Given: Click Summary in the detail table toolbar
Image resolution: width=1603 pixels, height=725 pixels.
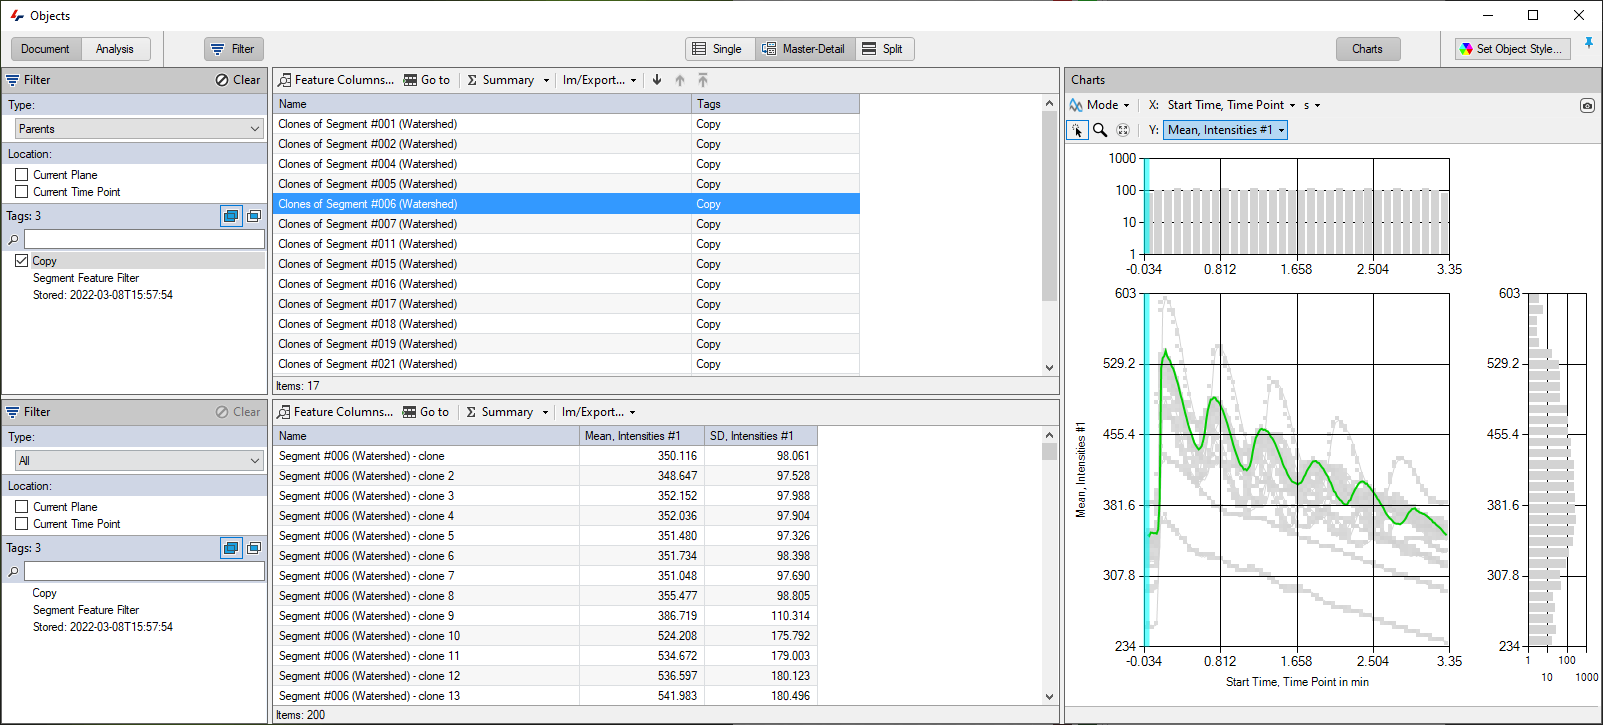Looking at the screenshot, I should click(499, 412).
